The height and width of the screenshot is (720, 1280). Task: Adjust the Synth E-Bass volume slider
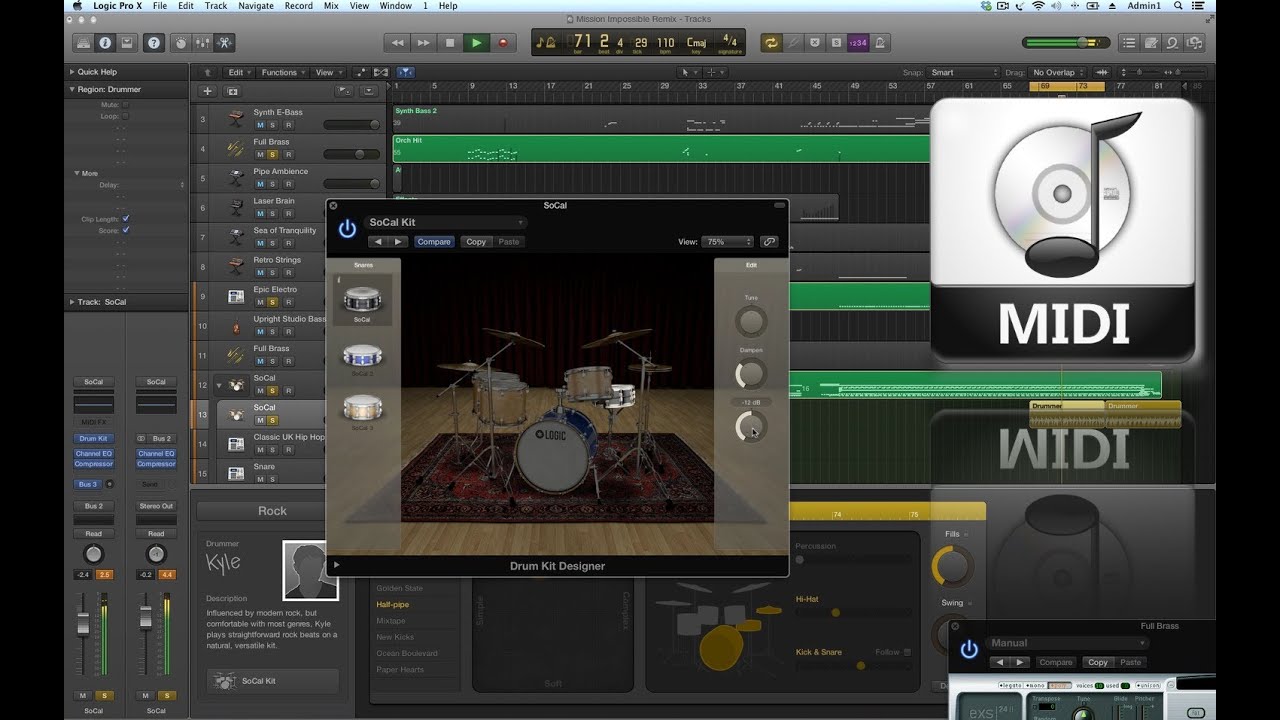pyautogui.click(x=351, y=125)
